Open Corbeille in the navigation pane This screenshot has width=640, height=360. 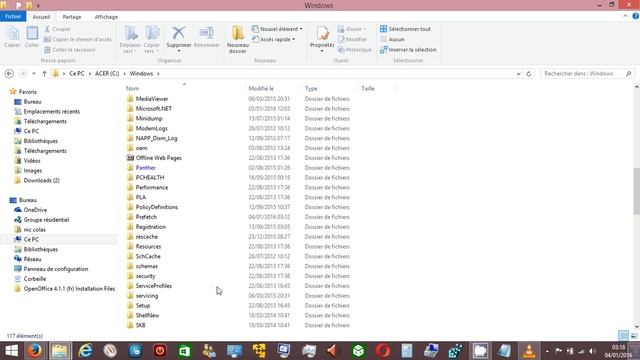[35, 279]
